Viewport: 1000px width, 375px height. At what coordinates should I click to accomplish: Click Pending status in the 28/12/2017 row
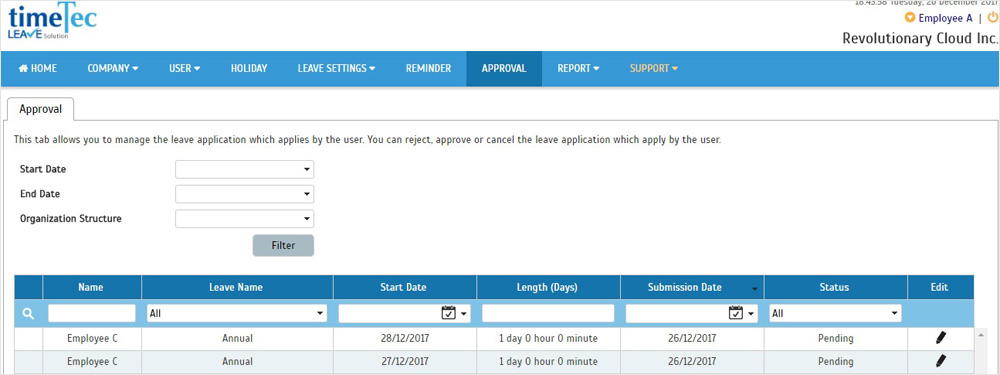[x=835, y=338]
